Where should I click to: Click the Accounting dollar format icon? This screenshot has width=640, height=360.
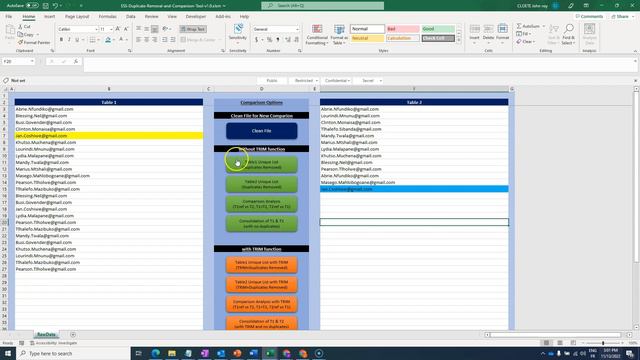point(256,40)
